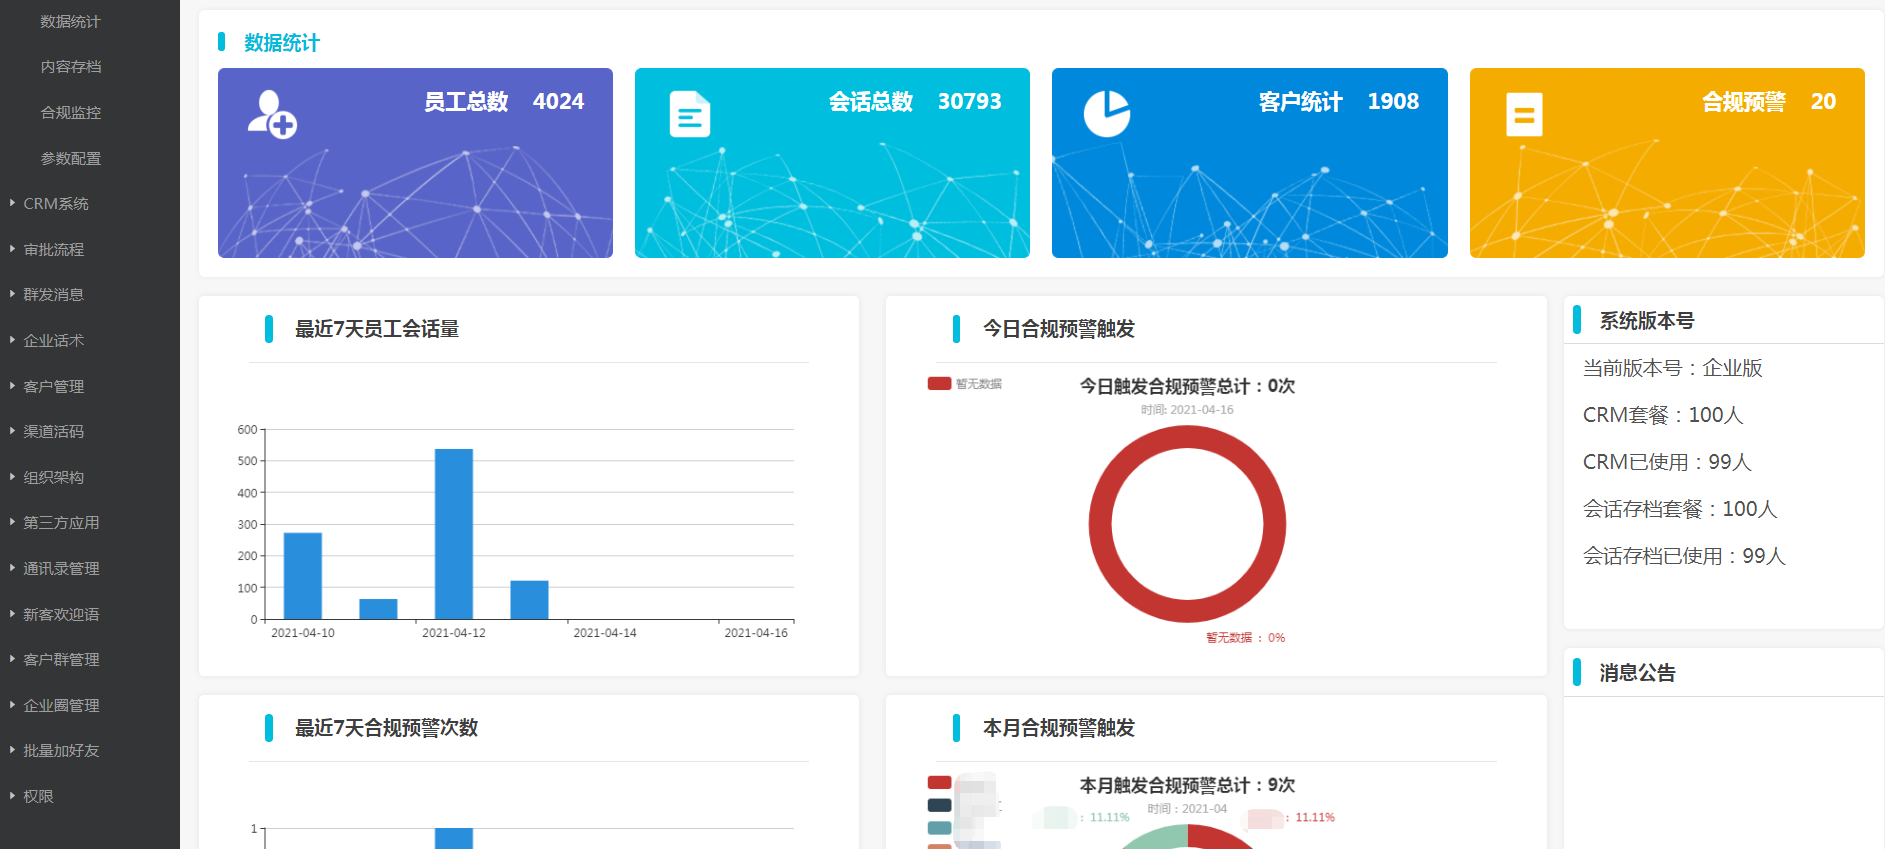Expand the 权限 menu group

pyautogui.click(x=38, y=797)
